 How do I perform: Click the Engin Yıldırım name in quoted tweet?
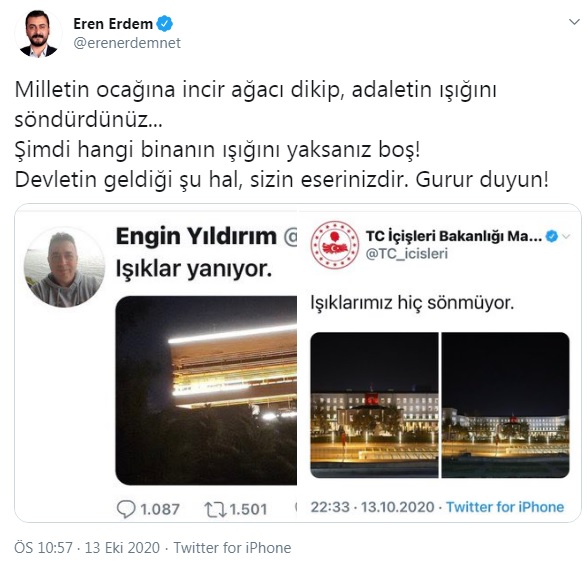tap(196, 236)
